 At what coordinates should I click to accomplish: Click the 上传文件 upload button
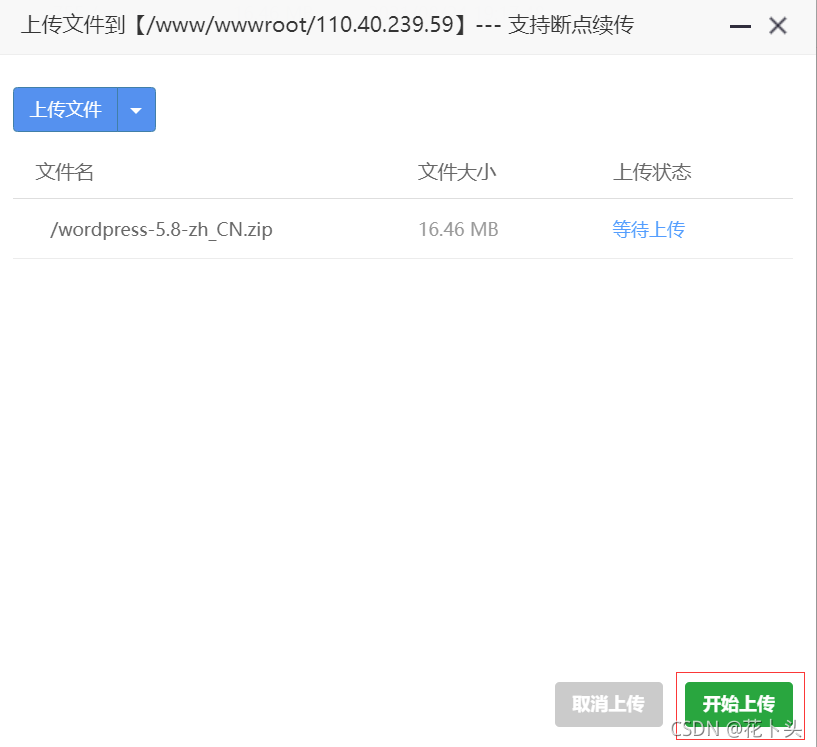pos(66,109)
